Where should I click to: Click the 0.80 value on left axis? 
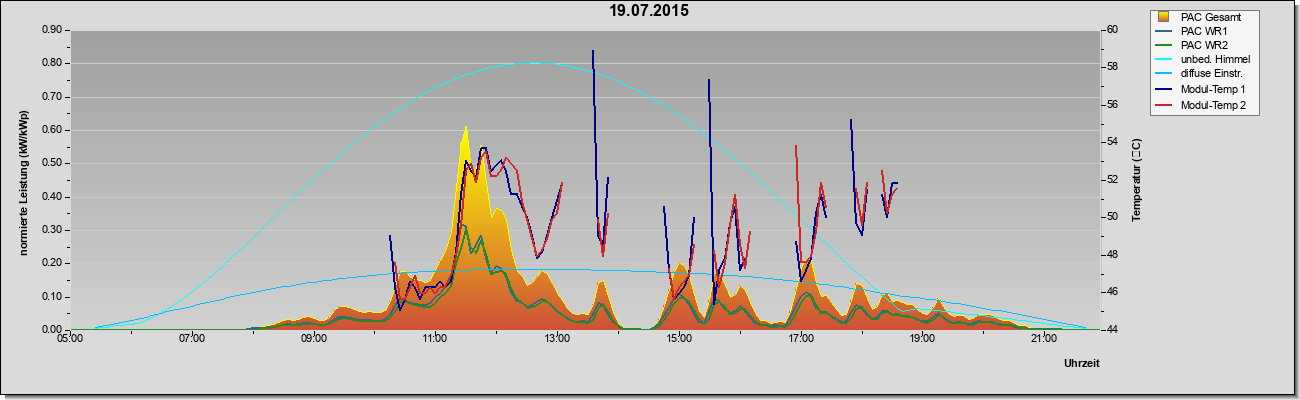51,63
